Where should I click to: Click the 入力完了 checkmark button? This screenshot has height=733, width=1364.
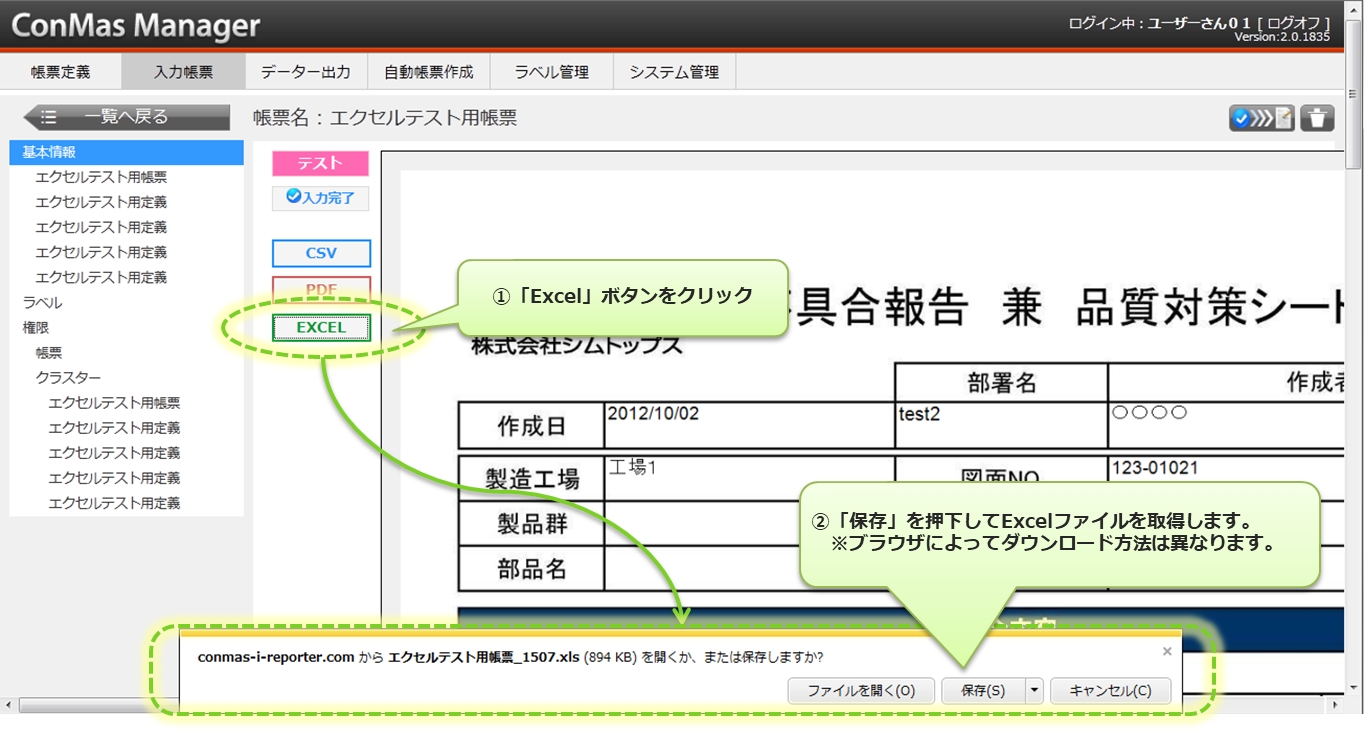tap(320, 198)
